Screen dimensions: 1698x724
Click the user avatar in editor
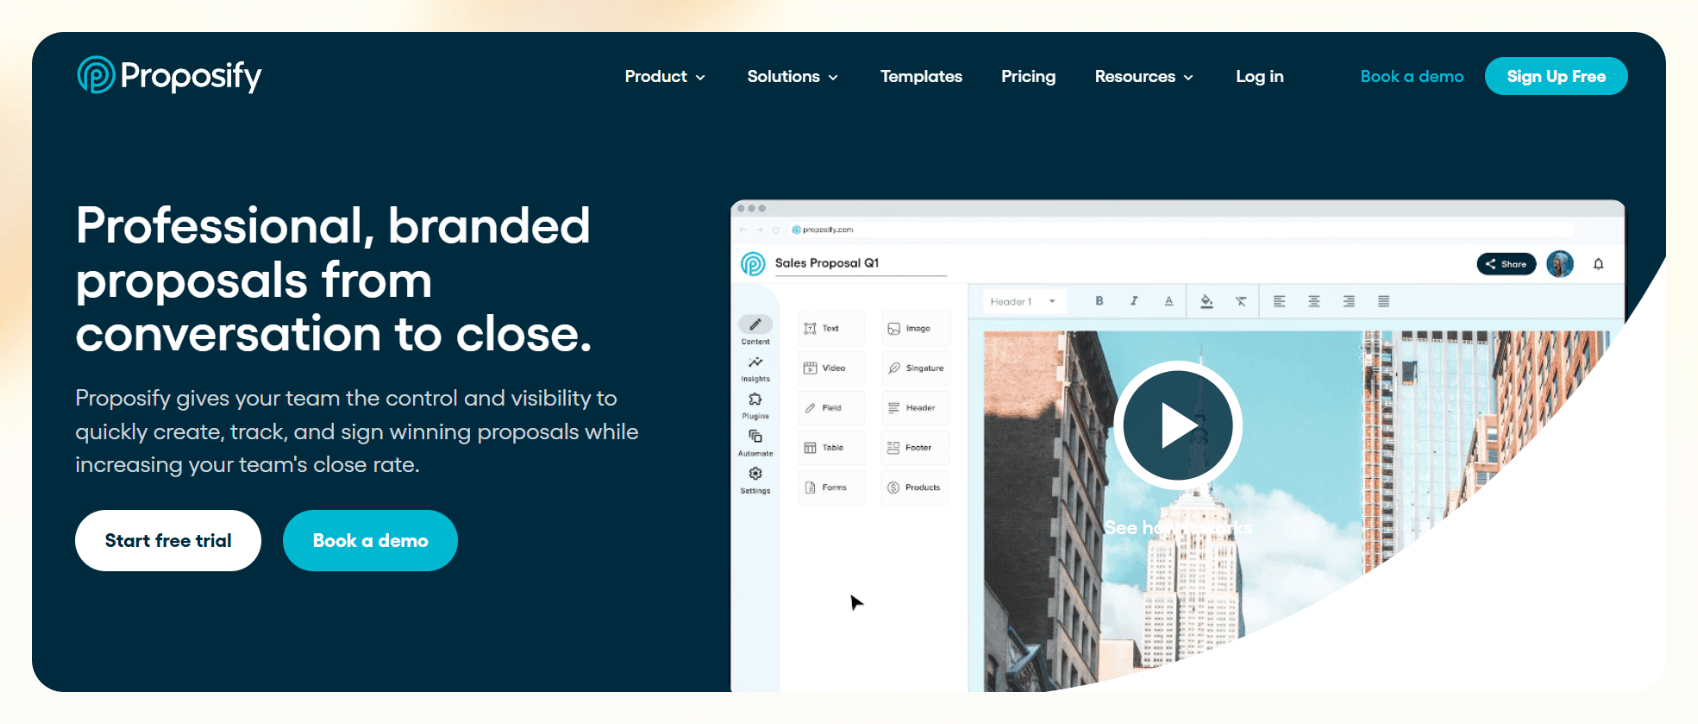1560,264
